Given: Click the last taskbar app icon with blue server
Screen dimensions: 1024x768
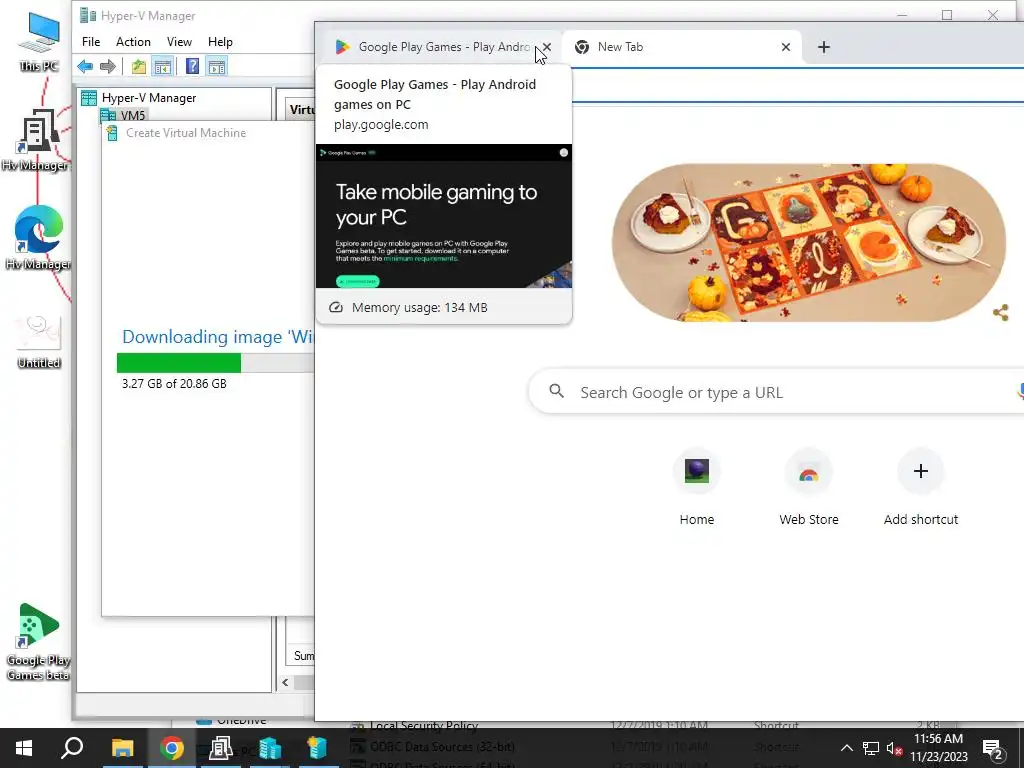Looking at the screenshot, I should (317, 748).
